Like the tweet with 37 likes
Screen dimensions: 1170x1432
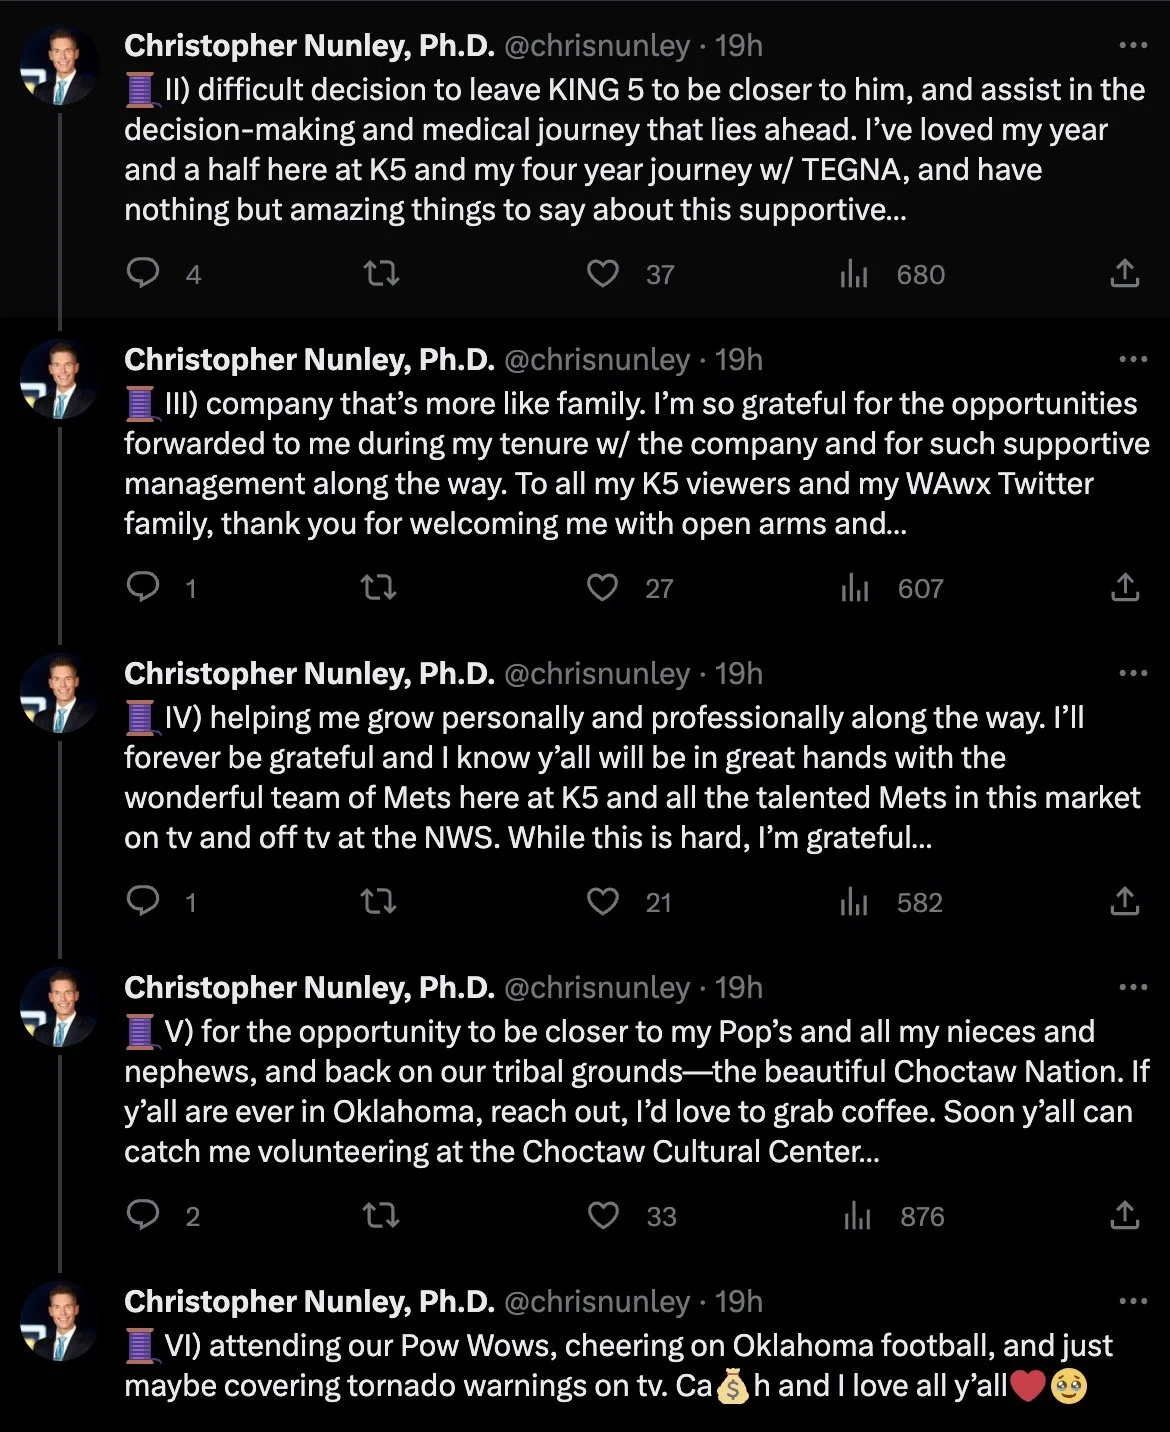coord(602,273)
